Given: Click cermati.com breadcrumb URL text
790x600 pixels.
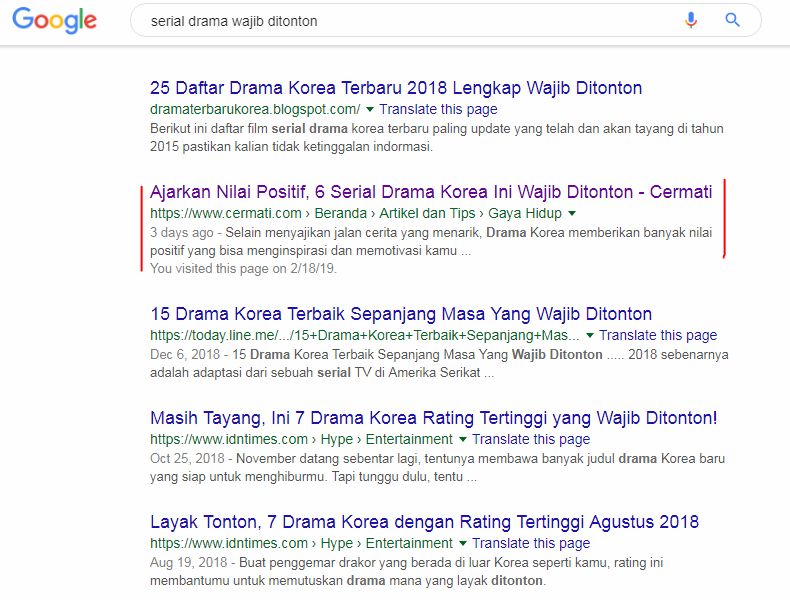Looking at the screenshot, I should pos(356,214).
